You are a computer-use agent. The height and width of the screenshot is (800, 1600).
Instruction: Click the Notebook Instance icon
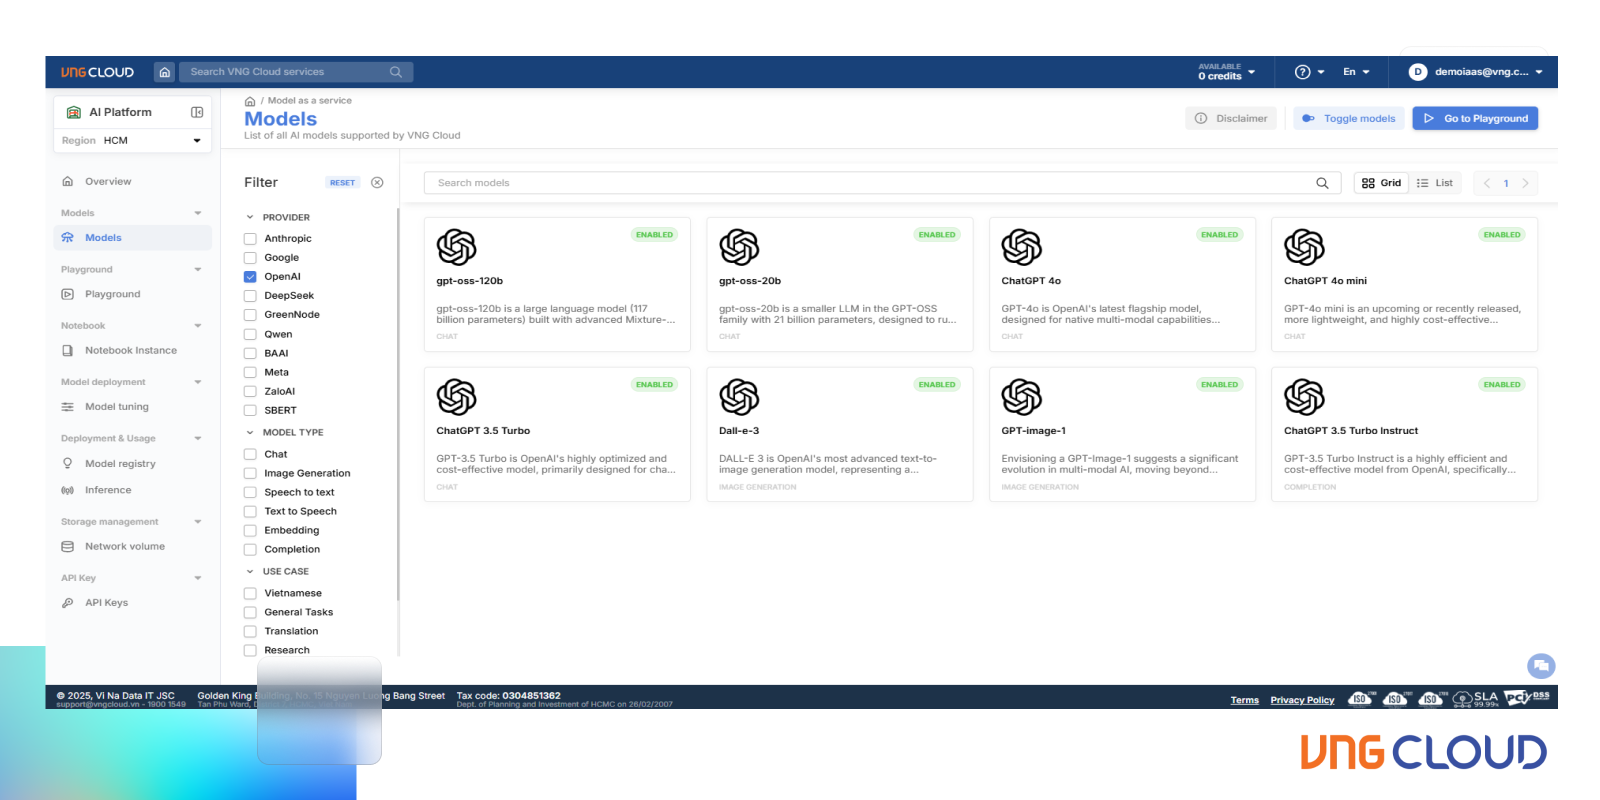(x=68, y=351)
